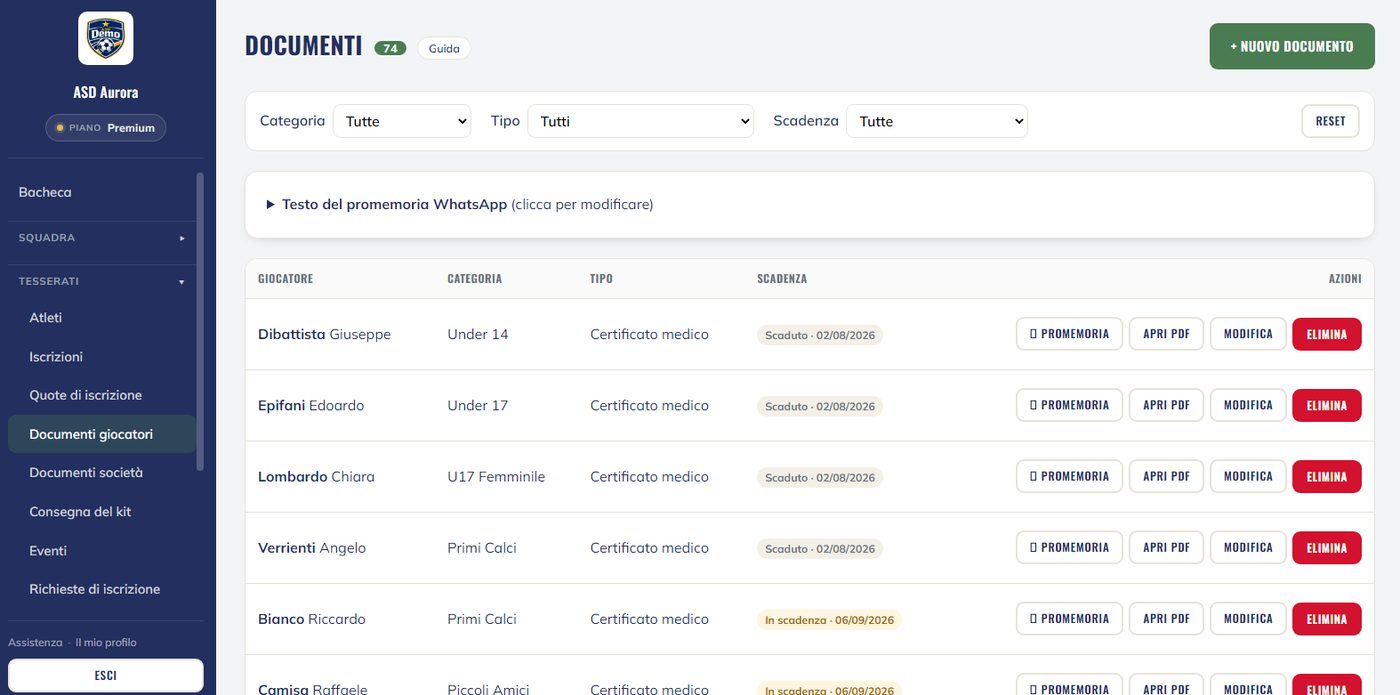
Task: Open PDF for Lombardo Chiara
Action: point(1166,476)
